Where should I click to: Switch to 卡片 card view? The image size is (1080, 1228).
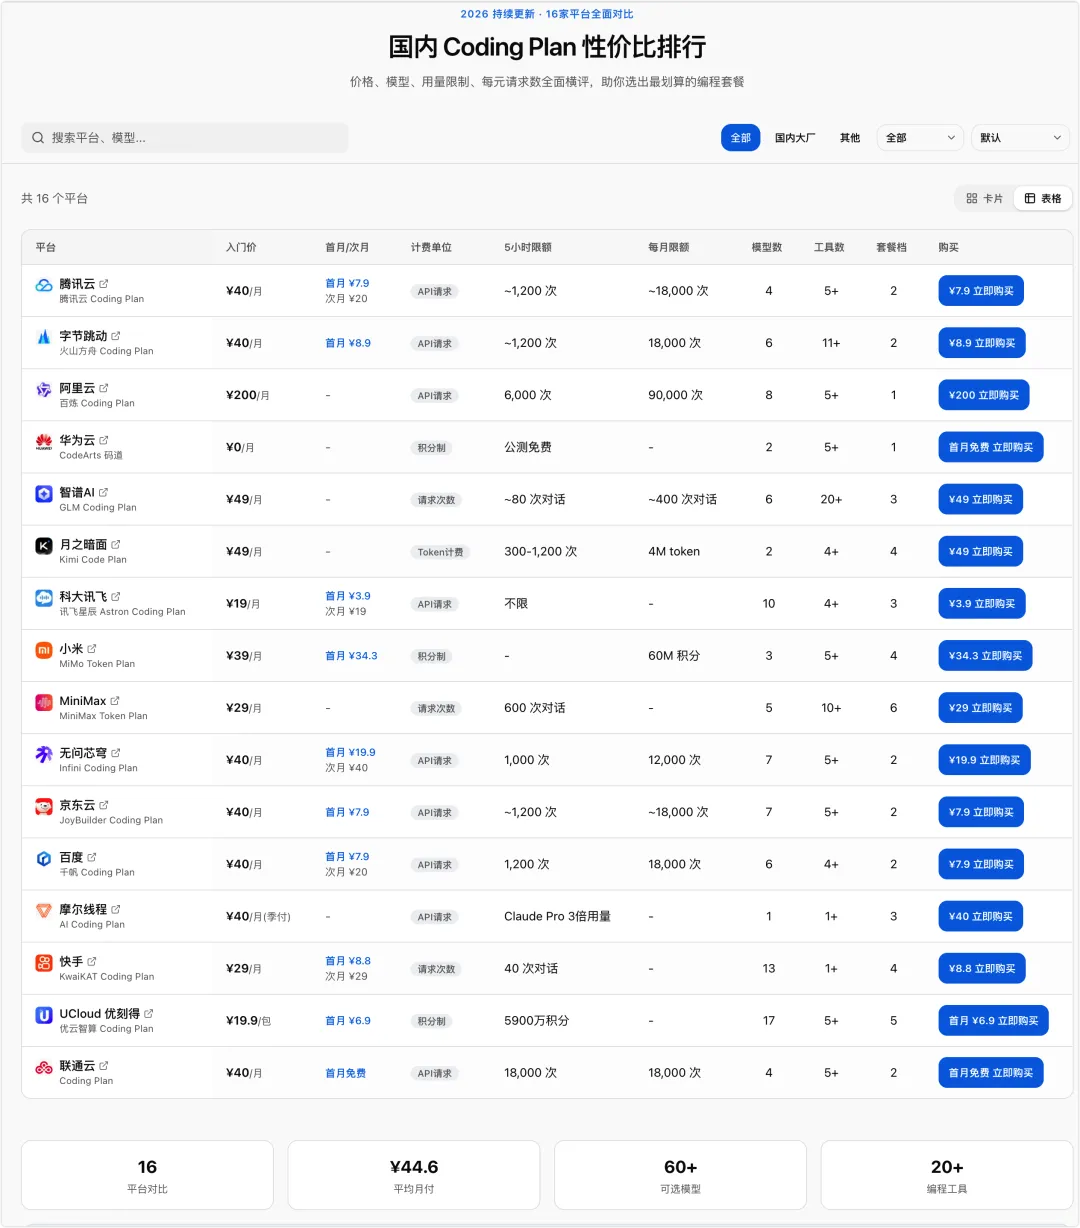(984, 198)
